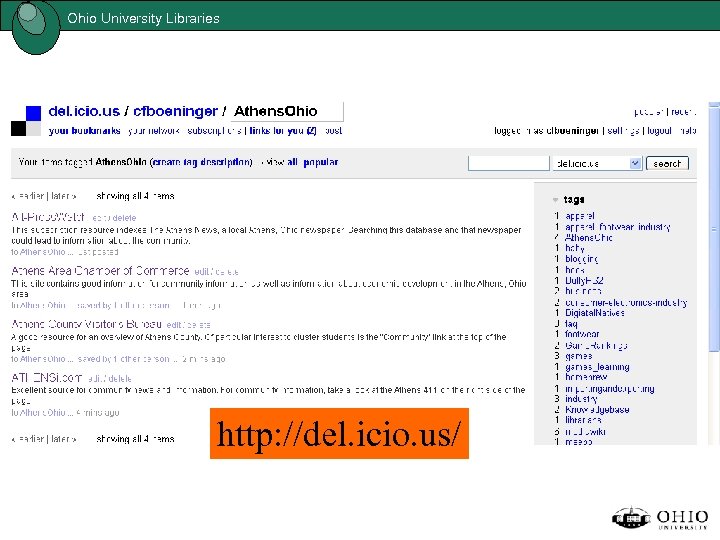Select the industry tag
Viewport: 720px width, 540px height.
[x=581, y=399]
